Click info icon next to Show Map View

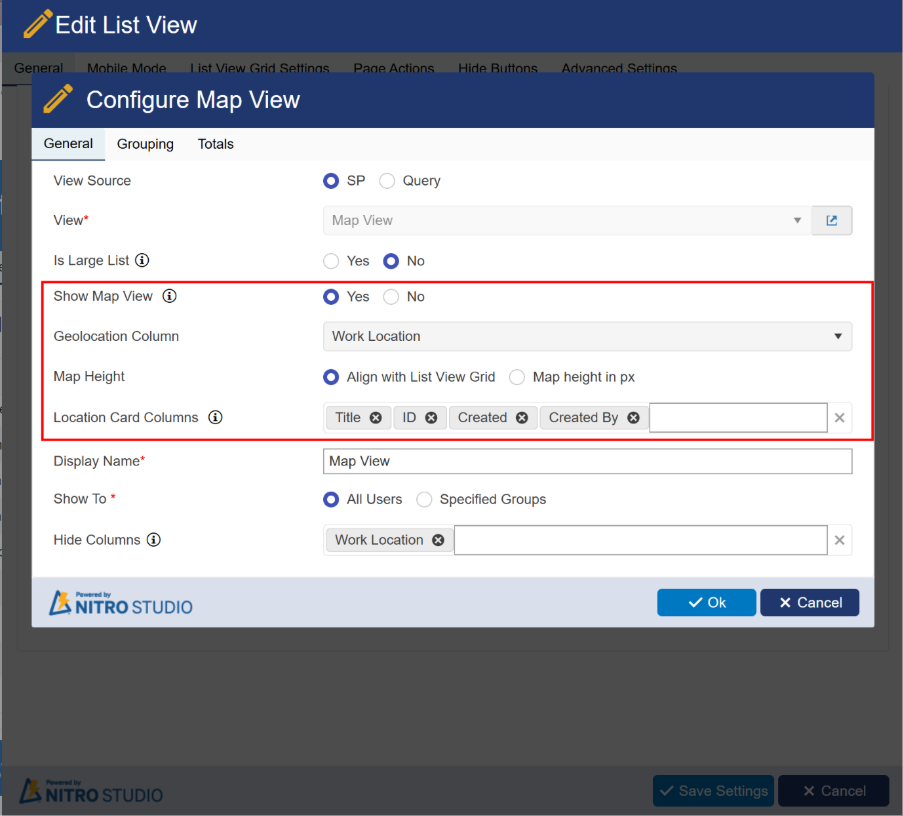tap(169, 297)
